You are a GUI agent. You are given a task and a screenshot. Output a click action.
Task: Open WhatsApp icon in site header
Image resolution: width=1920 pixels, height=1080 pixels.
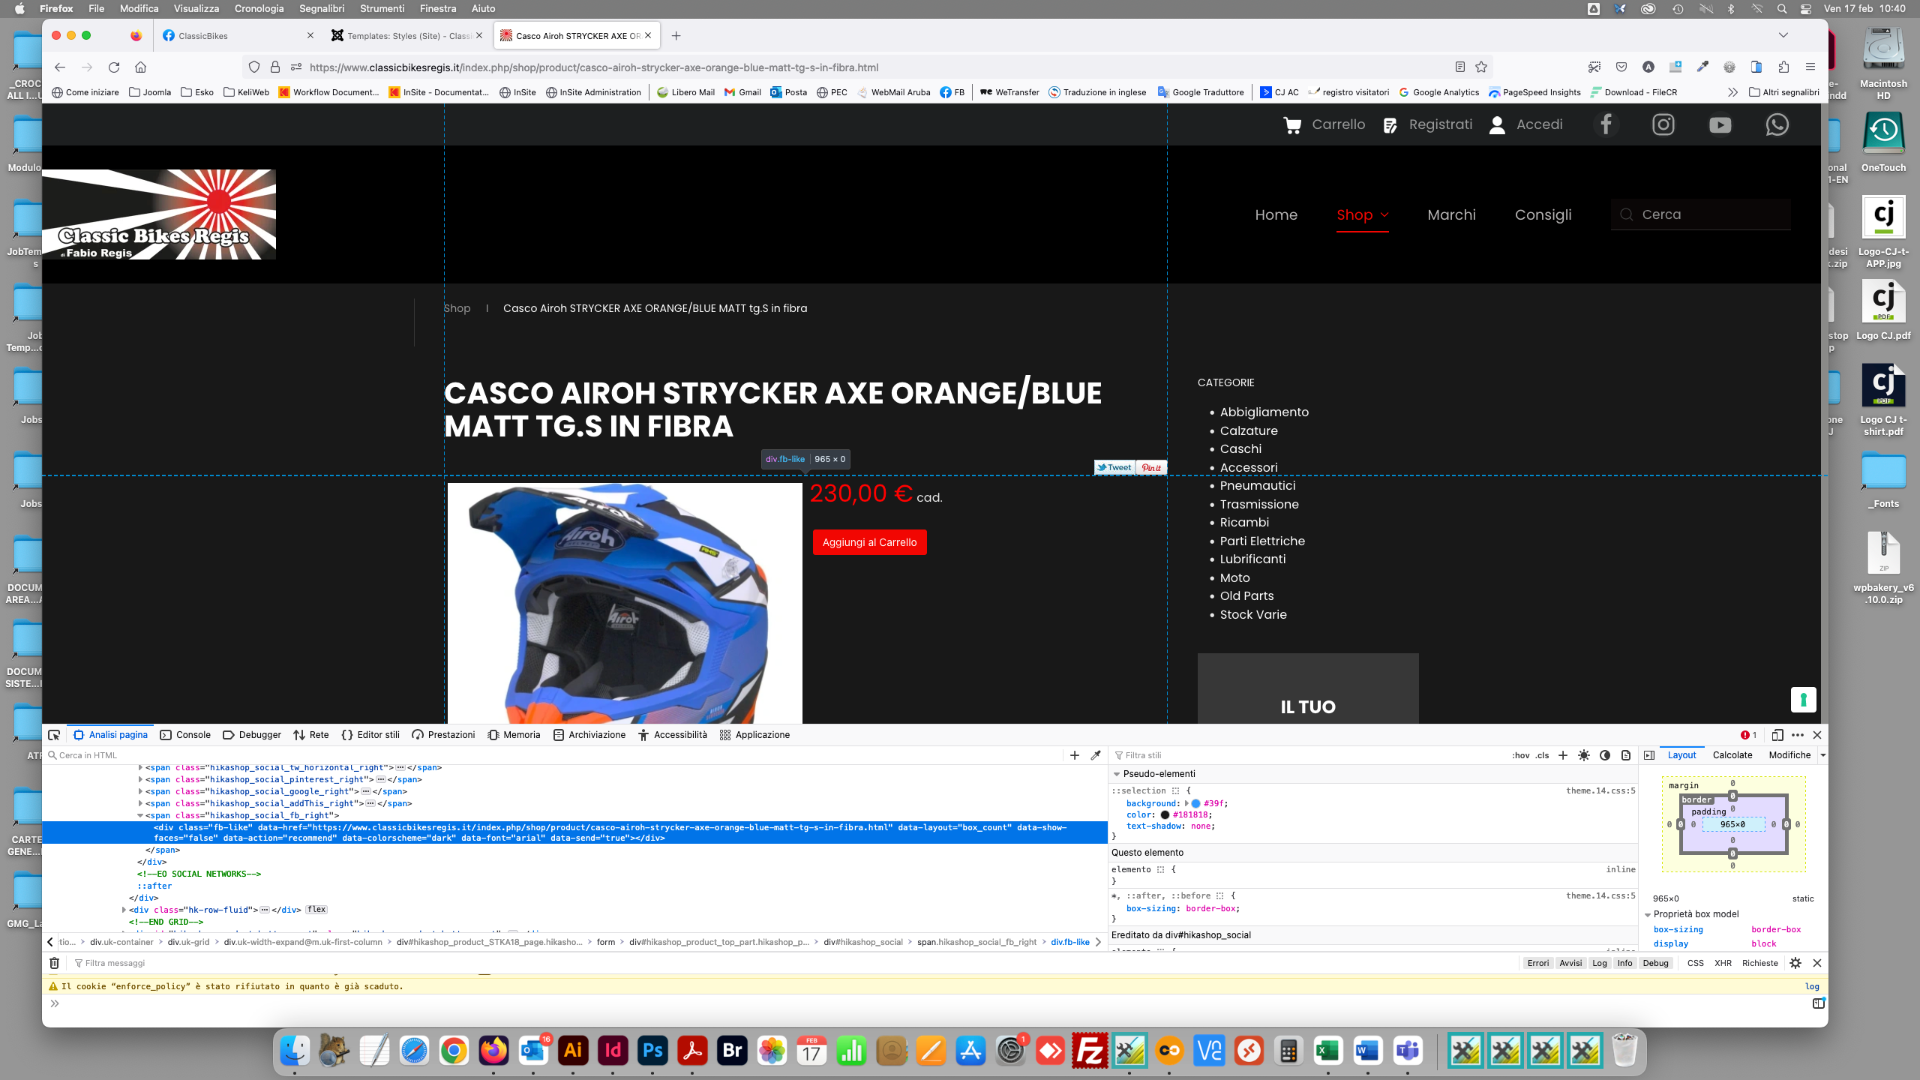click(1777, 125)
